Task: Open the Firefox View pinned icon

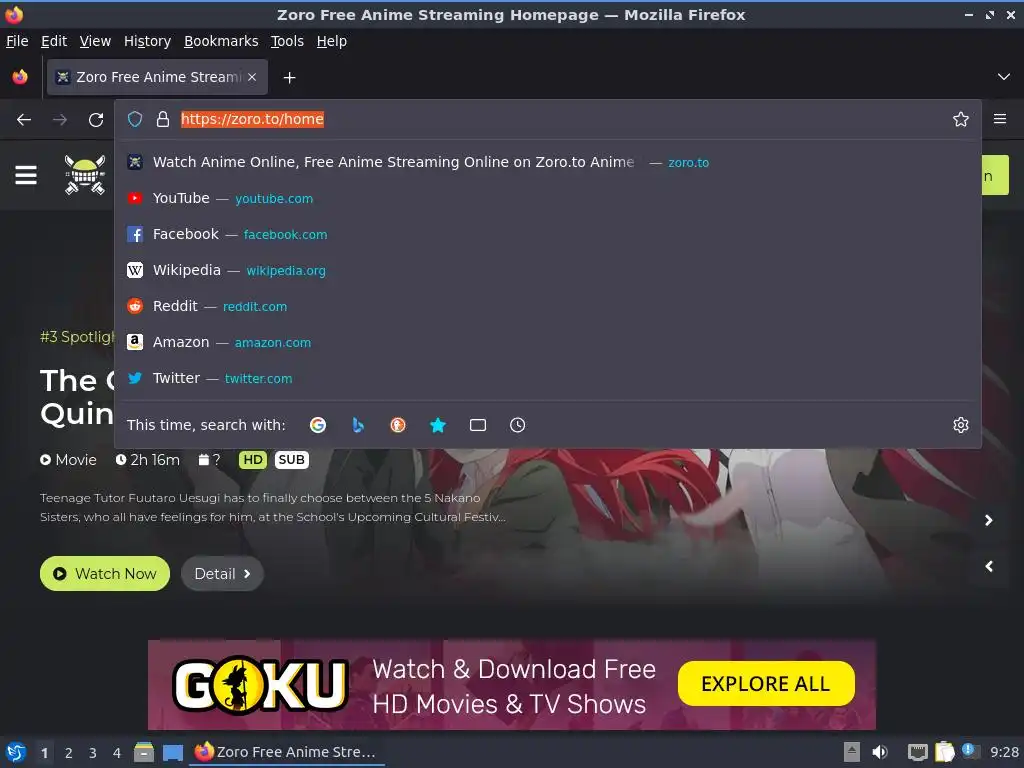Action: (x=20, y=77)
